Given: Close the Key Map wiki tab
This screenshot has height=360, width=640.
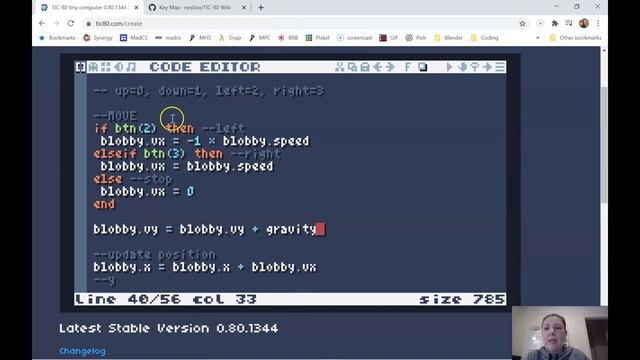Looking at the screenshot, I should coord(244,7).
